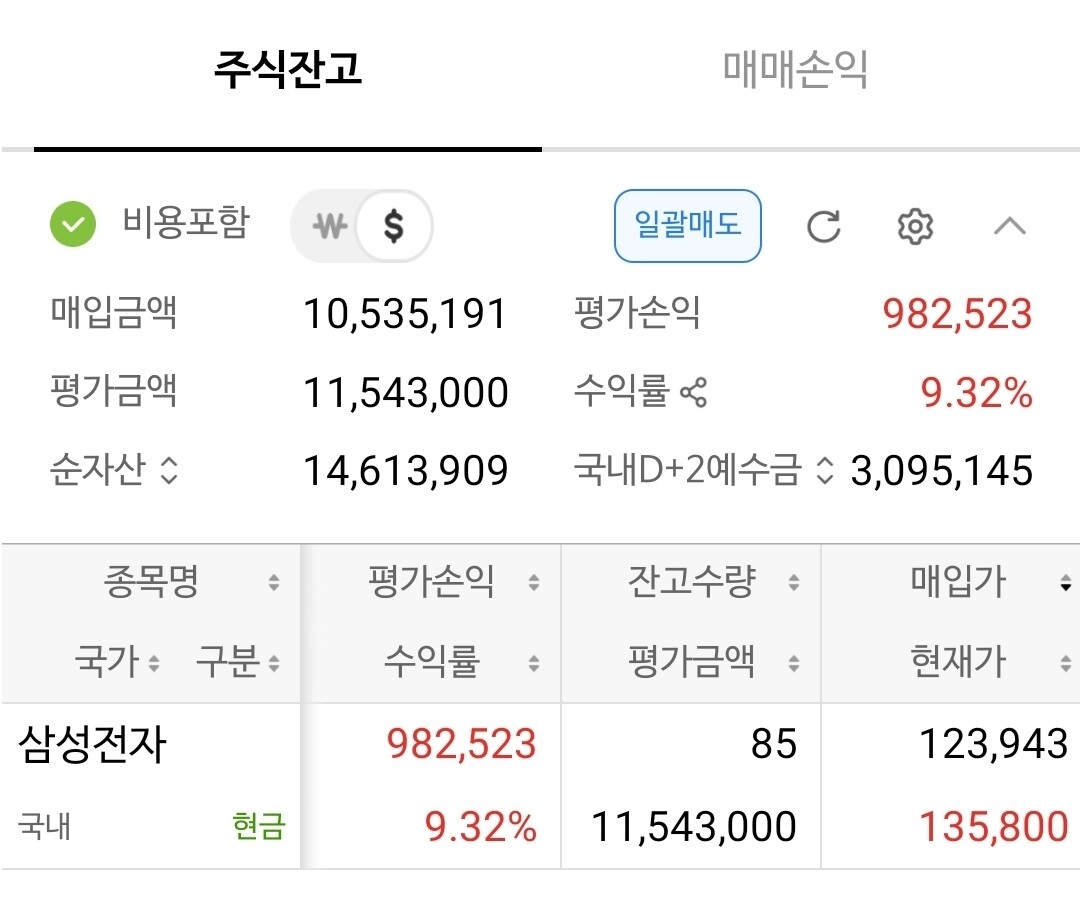1080x900 pixels.
Task: Sort by 잔고수량 column arrows
Action: tap(793, 583)
